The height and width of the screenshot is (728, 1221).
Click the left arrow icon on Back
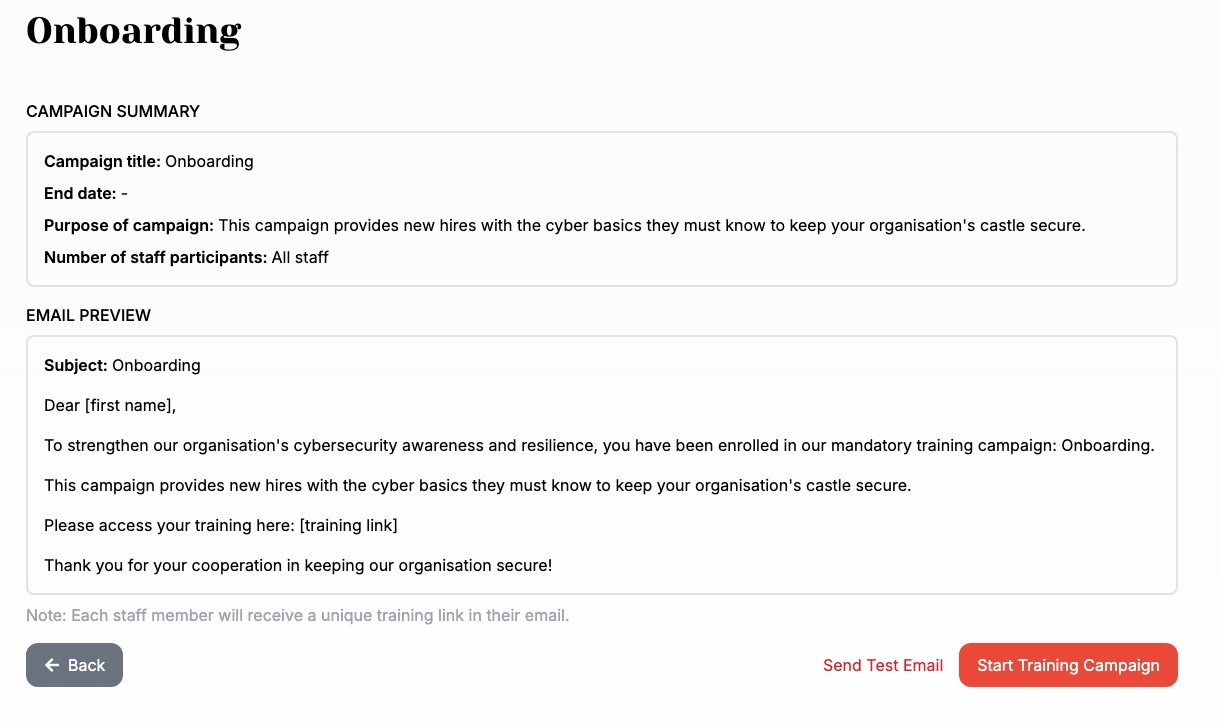[x=53, y=665]
